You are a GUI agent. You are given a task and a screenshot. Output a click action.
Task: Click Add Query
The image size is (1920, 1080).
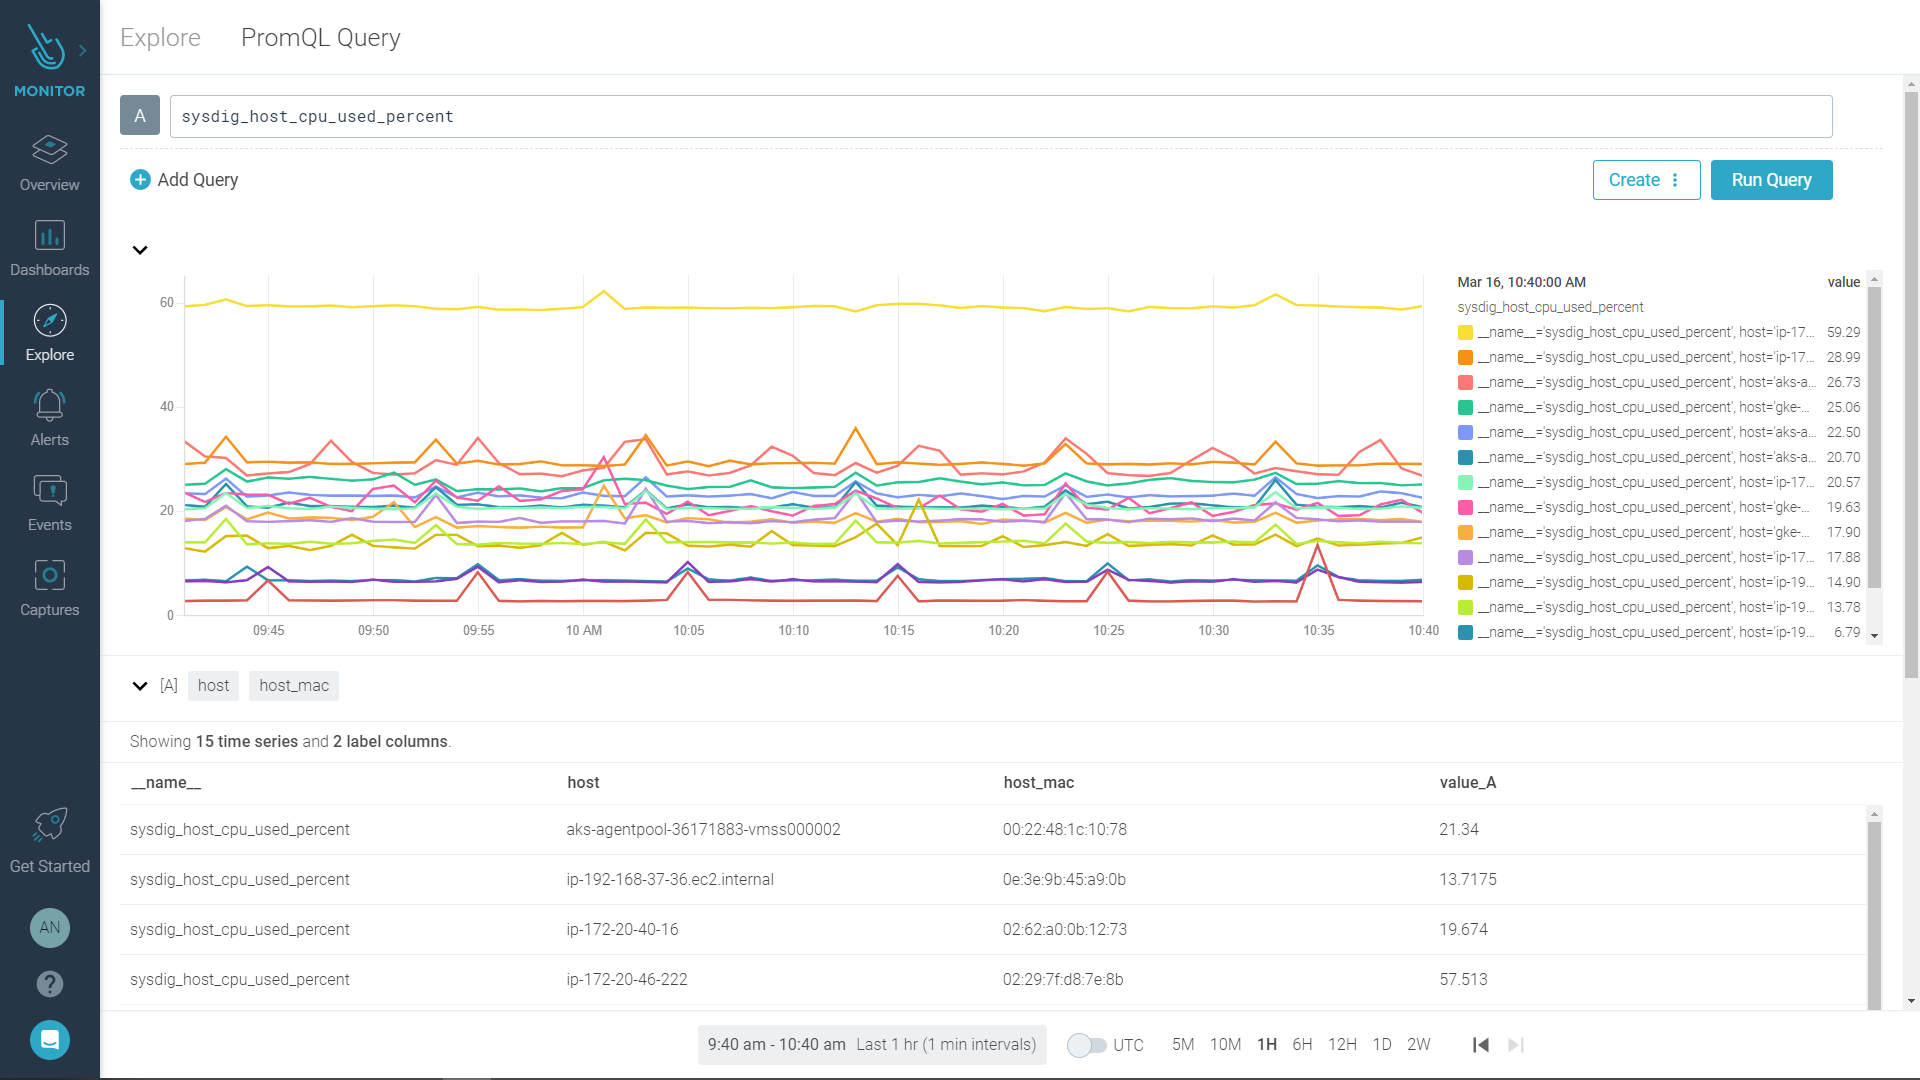[185, 180]
